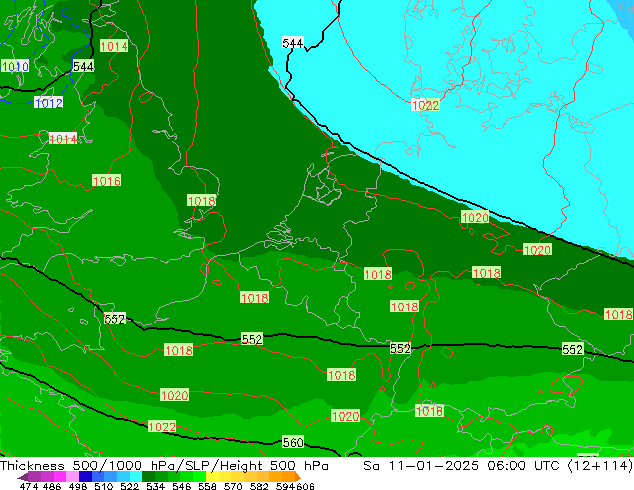634x490 pixels.
Task: Select the 1022 label over the cyan area
Action: (x=425, y=105)
